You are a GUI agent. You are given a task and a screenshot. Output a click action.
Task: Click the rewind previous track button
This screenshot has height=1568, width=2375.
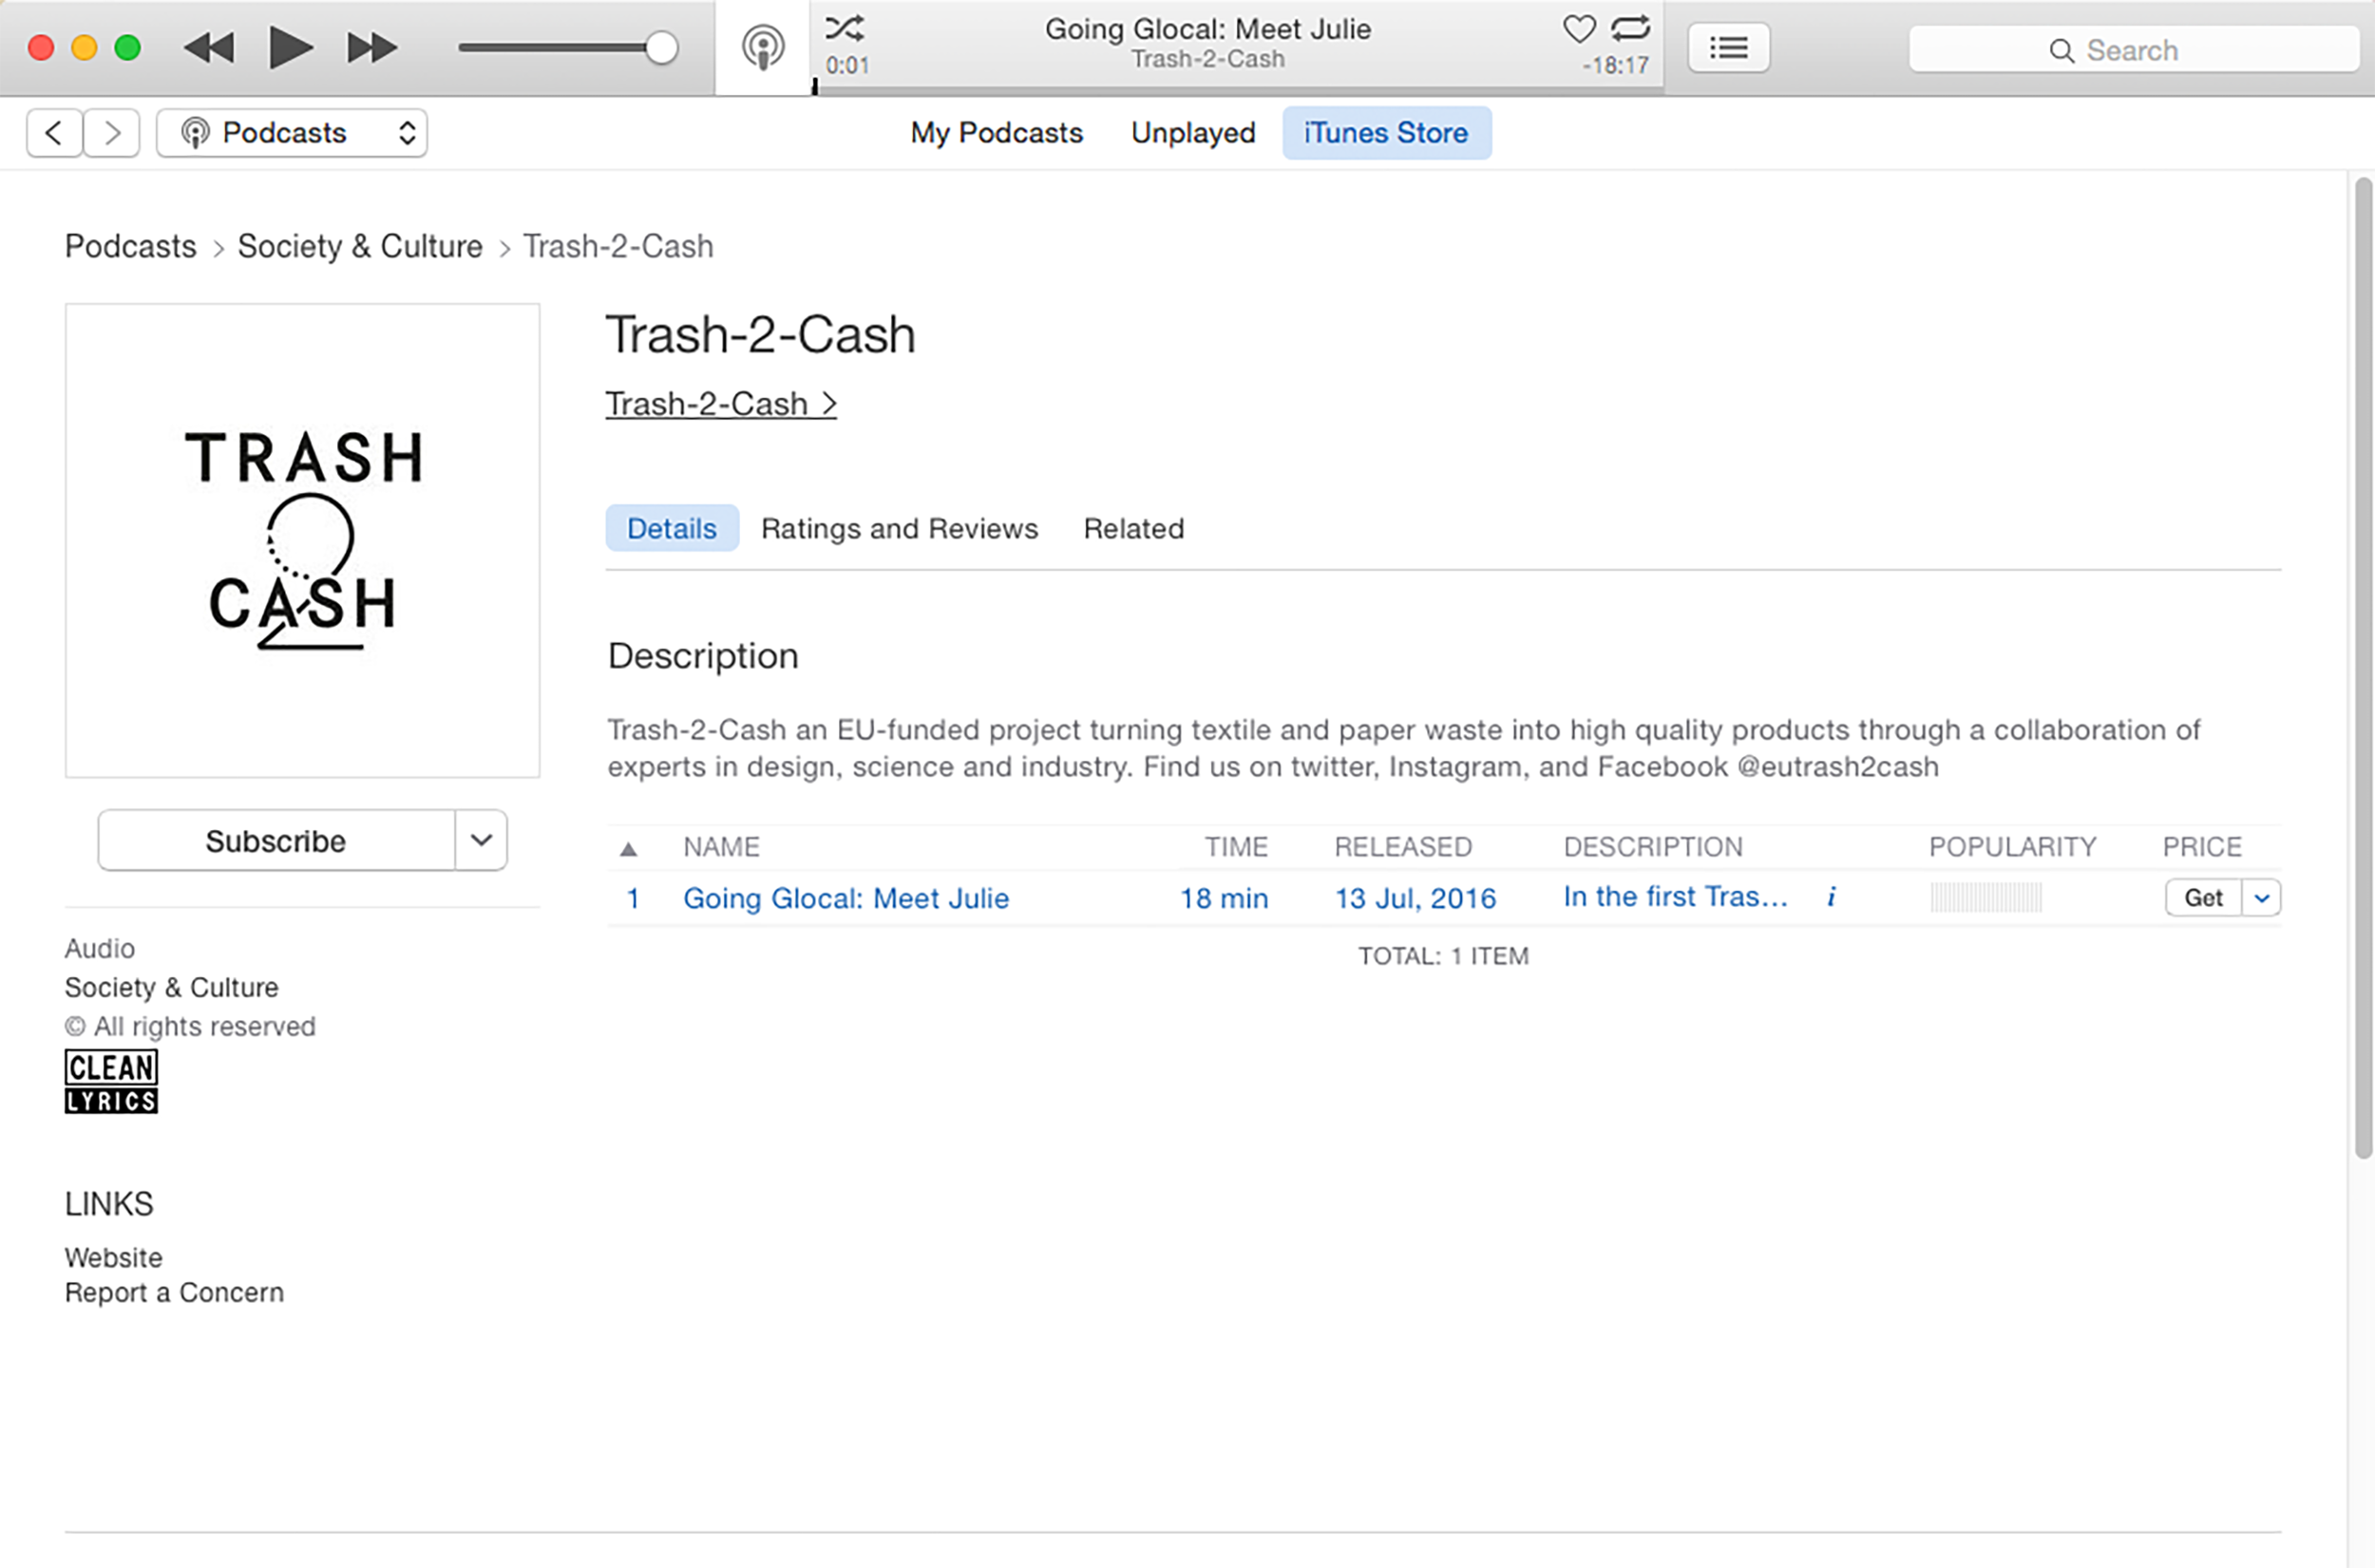(209, 47)
